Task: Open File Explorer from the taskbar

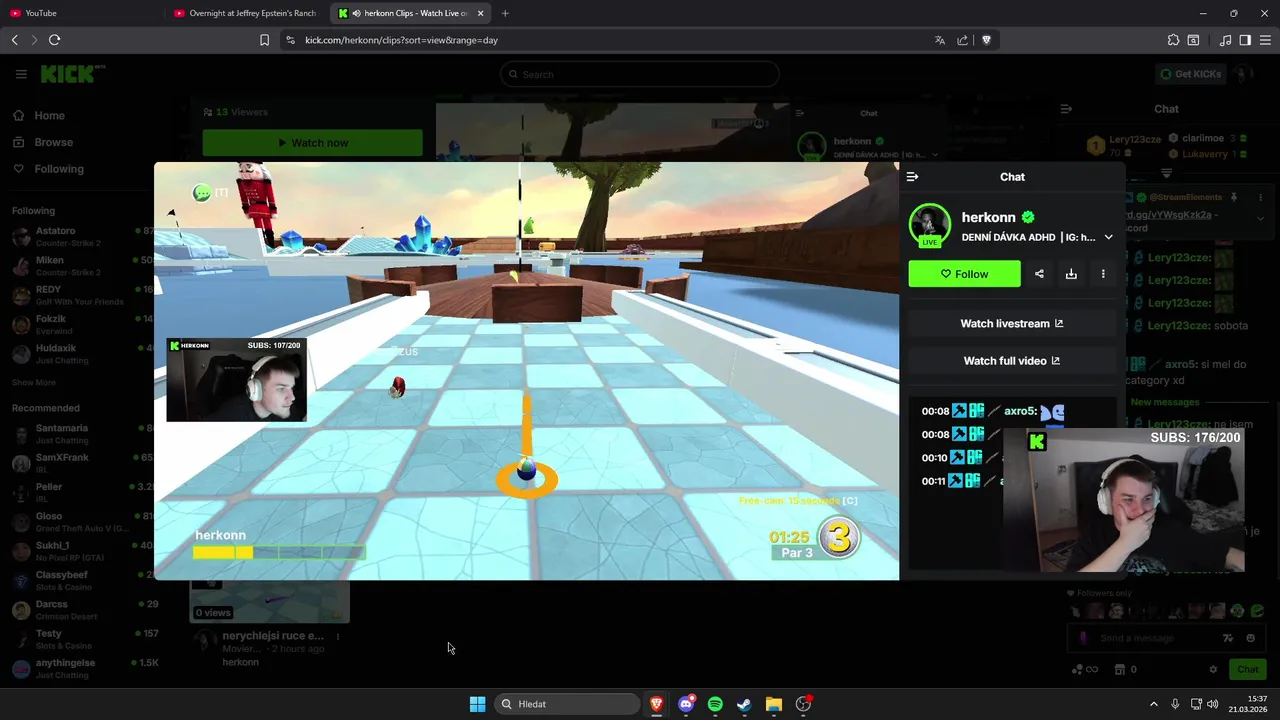Action: pyautogui.click(x=773, y=704)
